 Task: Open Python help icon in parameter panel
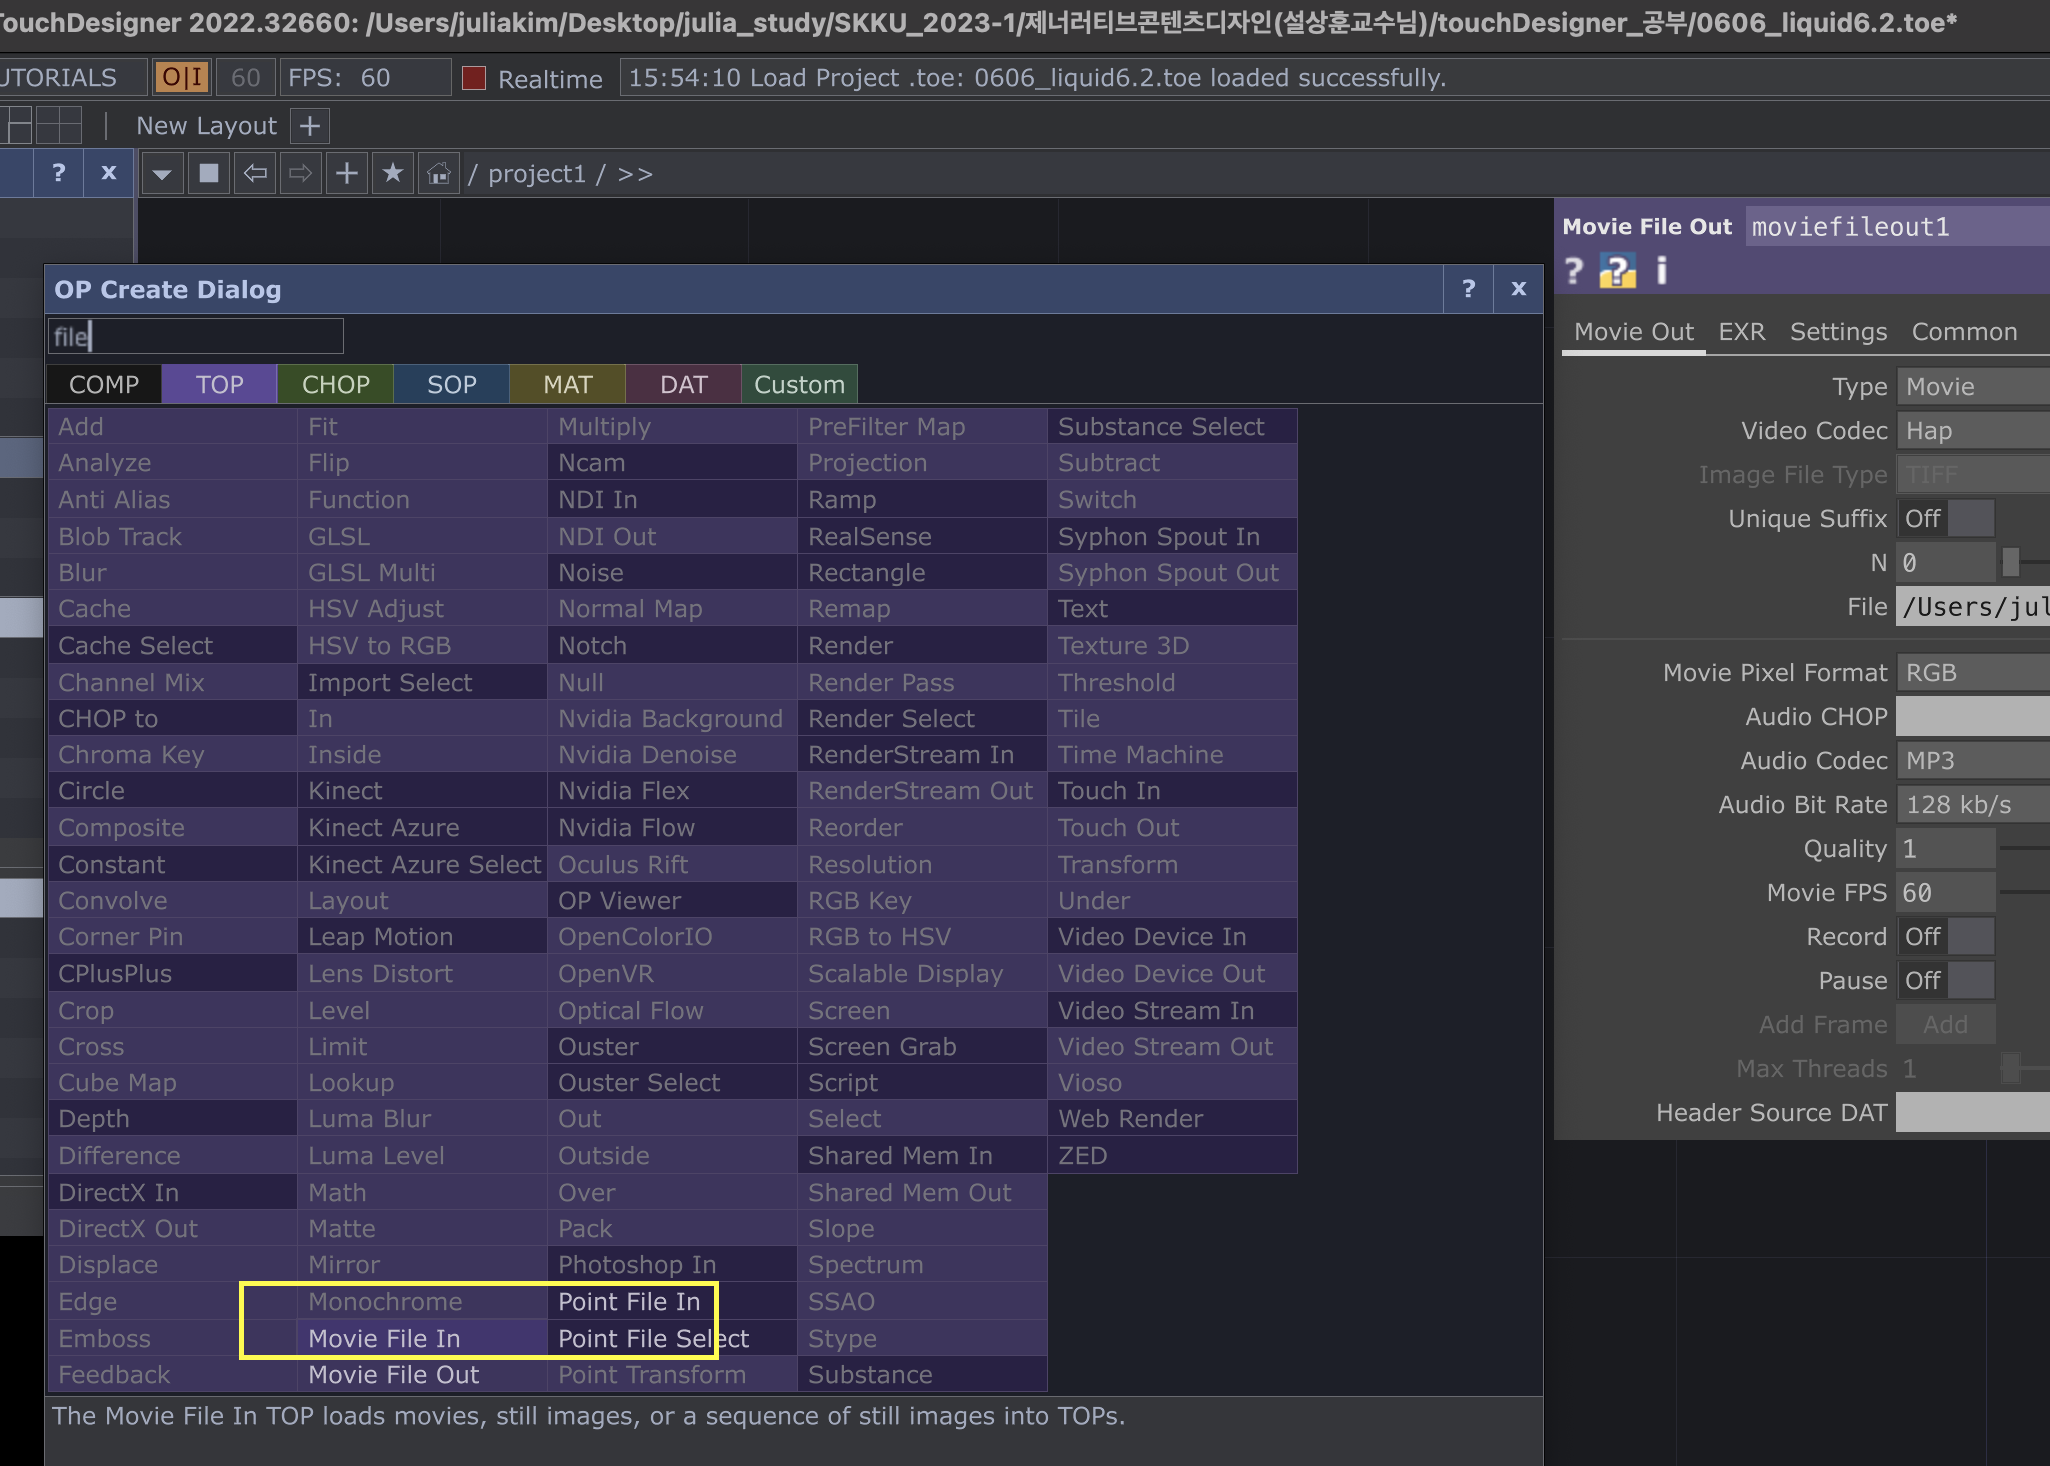pos(1617,270)
